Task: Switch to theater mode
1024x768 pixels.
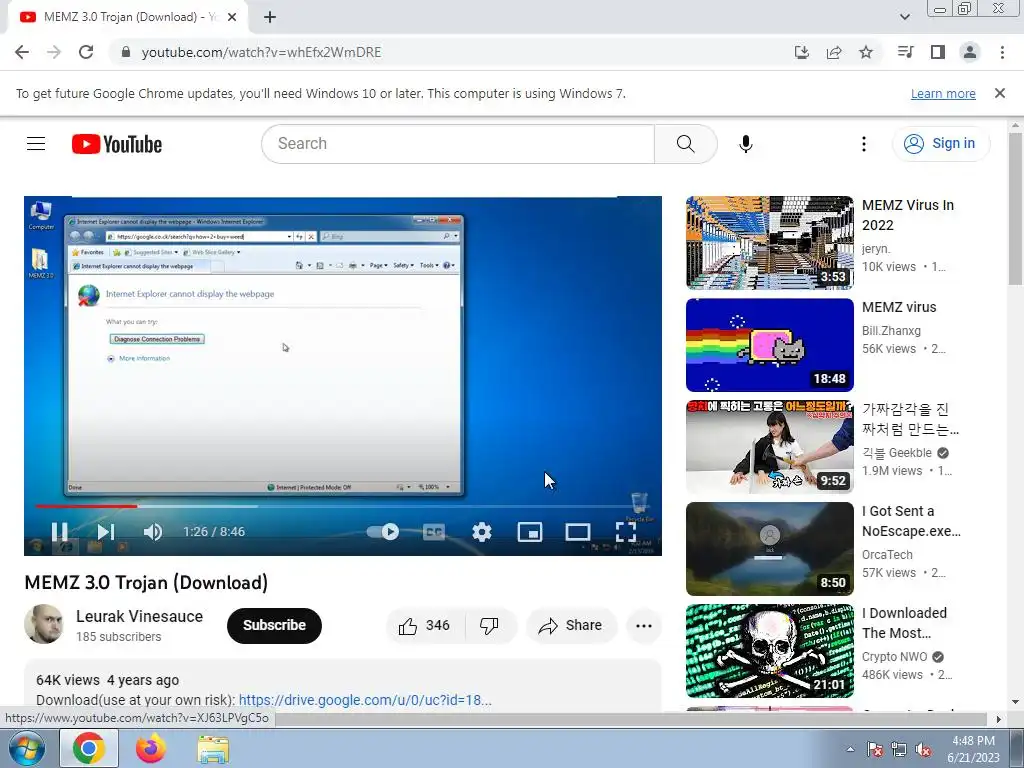Action: click(577, 532)
